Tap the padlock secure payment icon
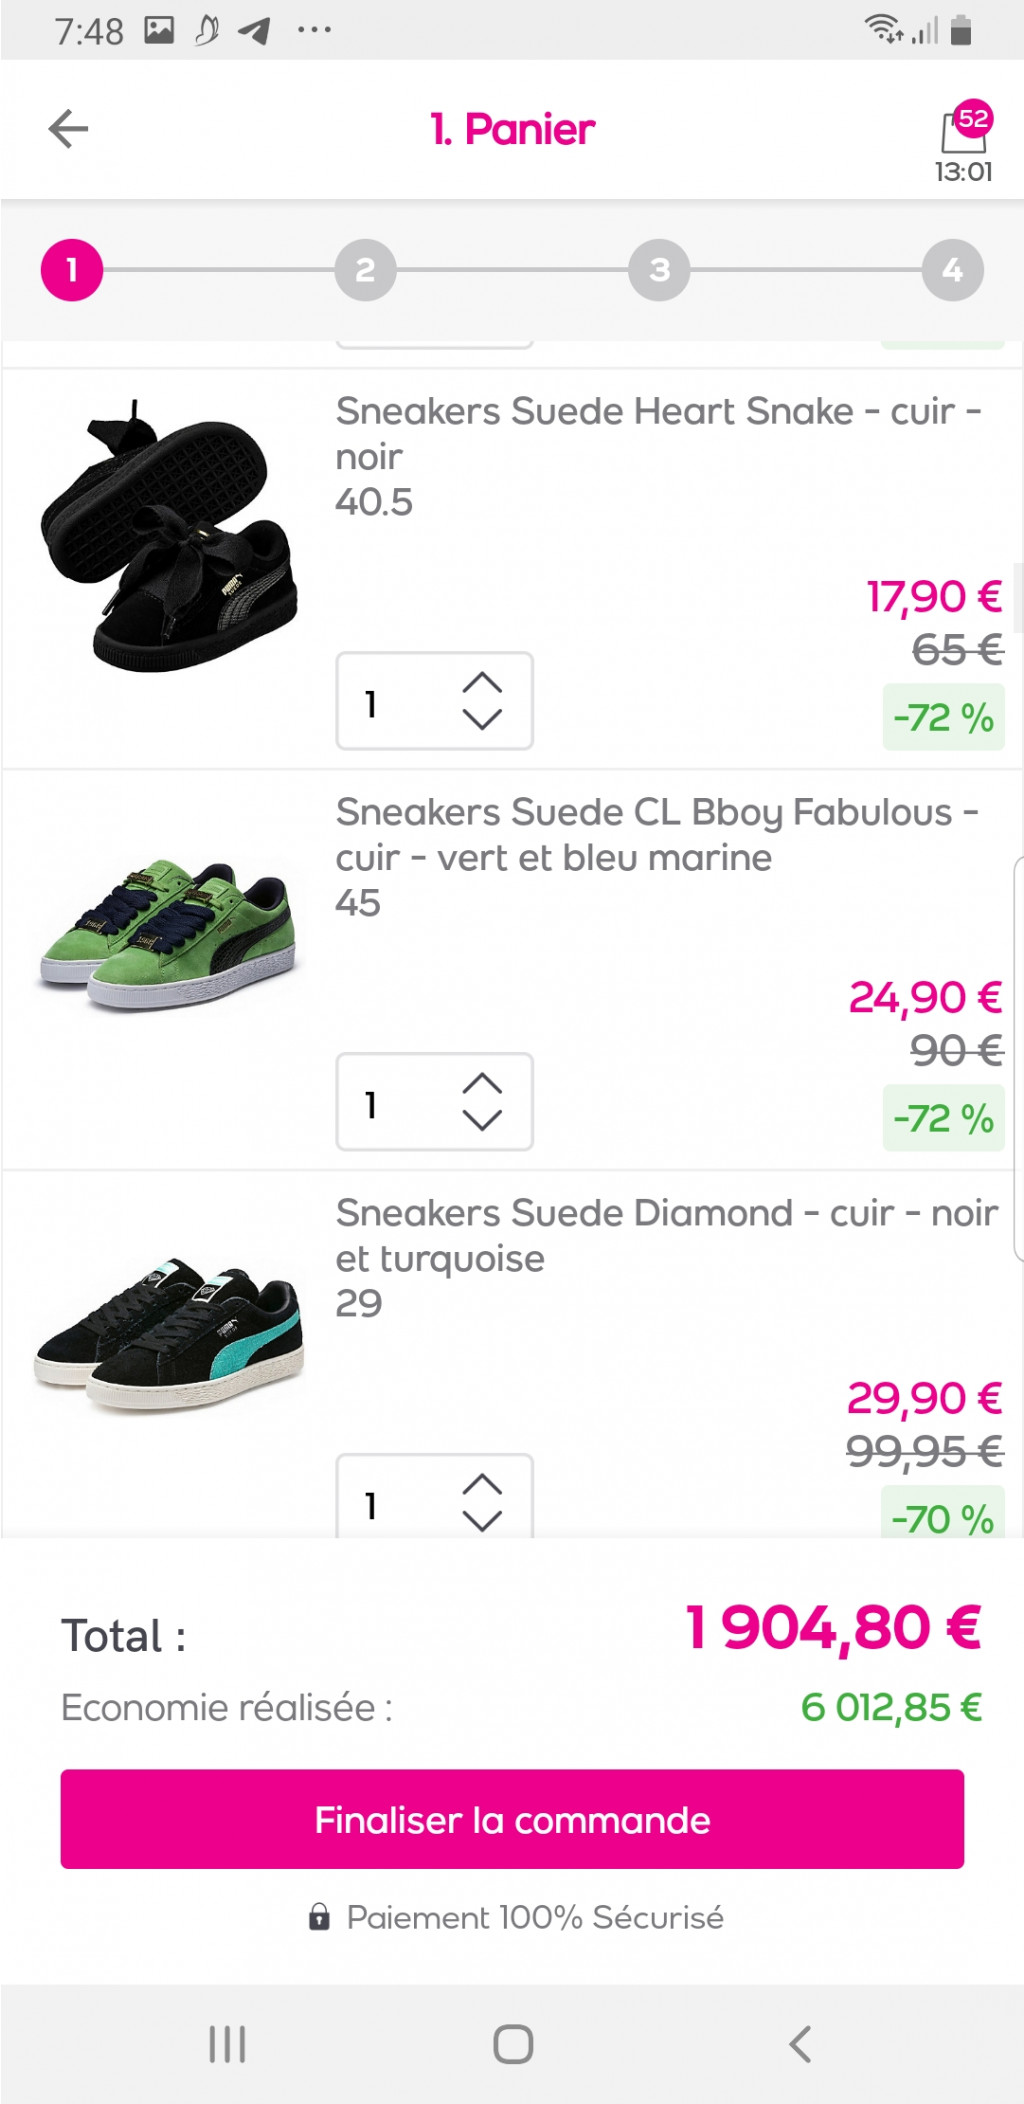1024x2104 pixels. pos(319,1917)
